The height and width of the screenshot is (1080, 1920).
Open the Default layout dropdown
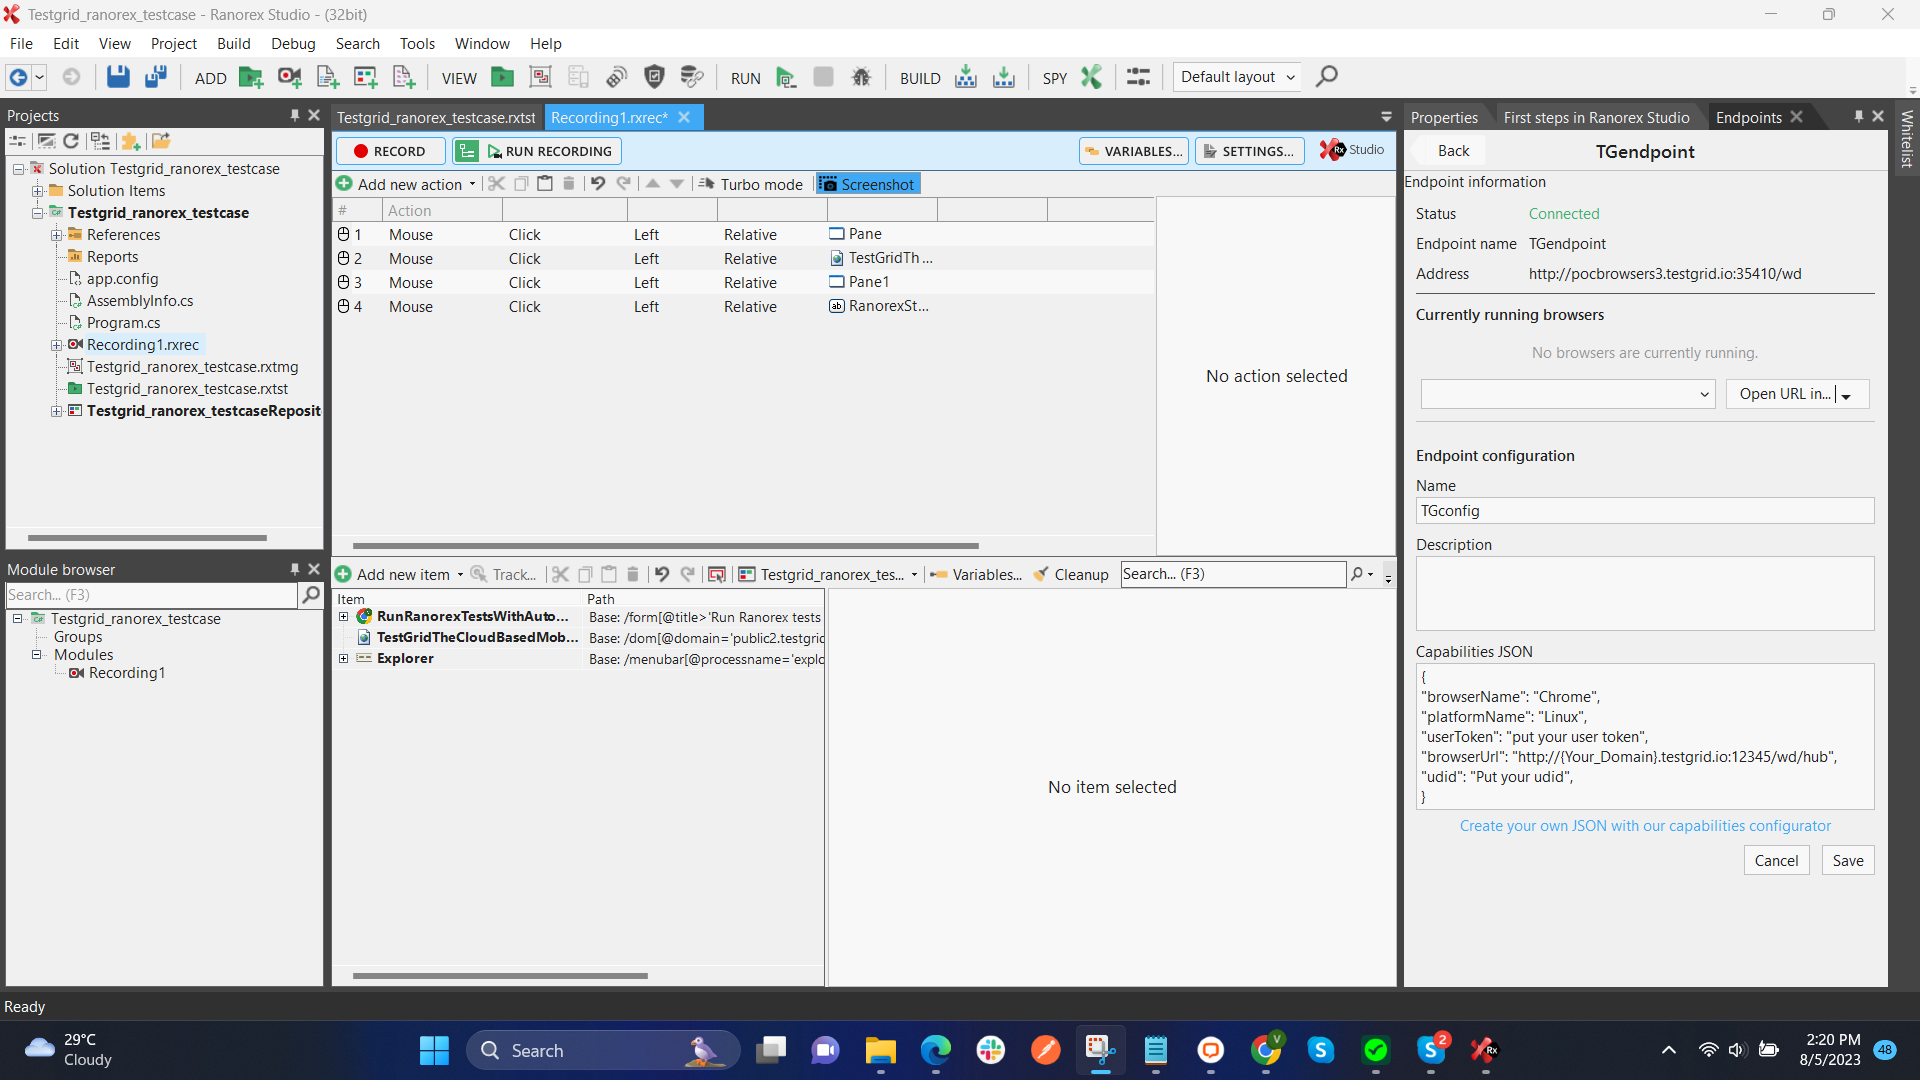1237,77
